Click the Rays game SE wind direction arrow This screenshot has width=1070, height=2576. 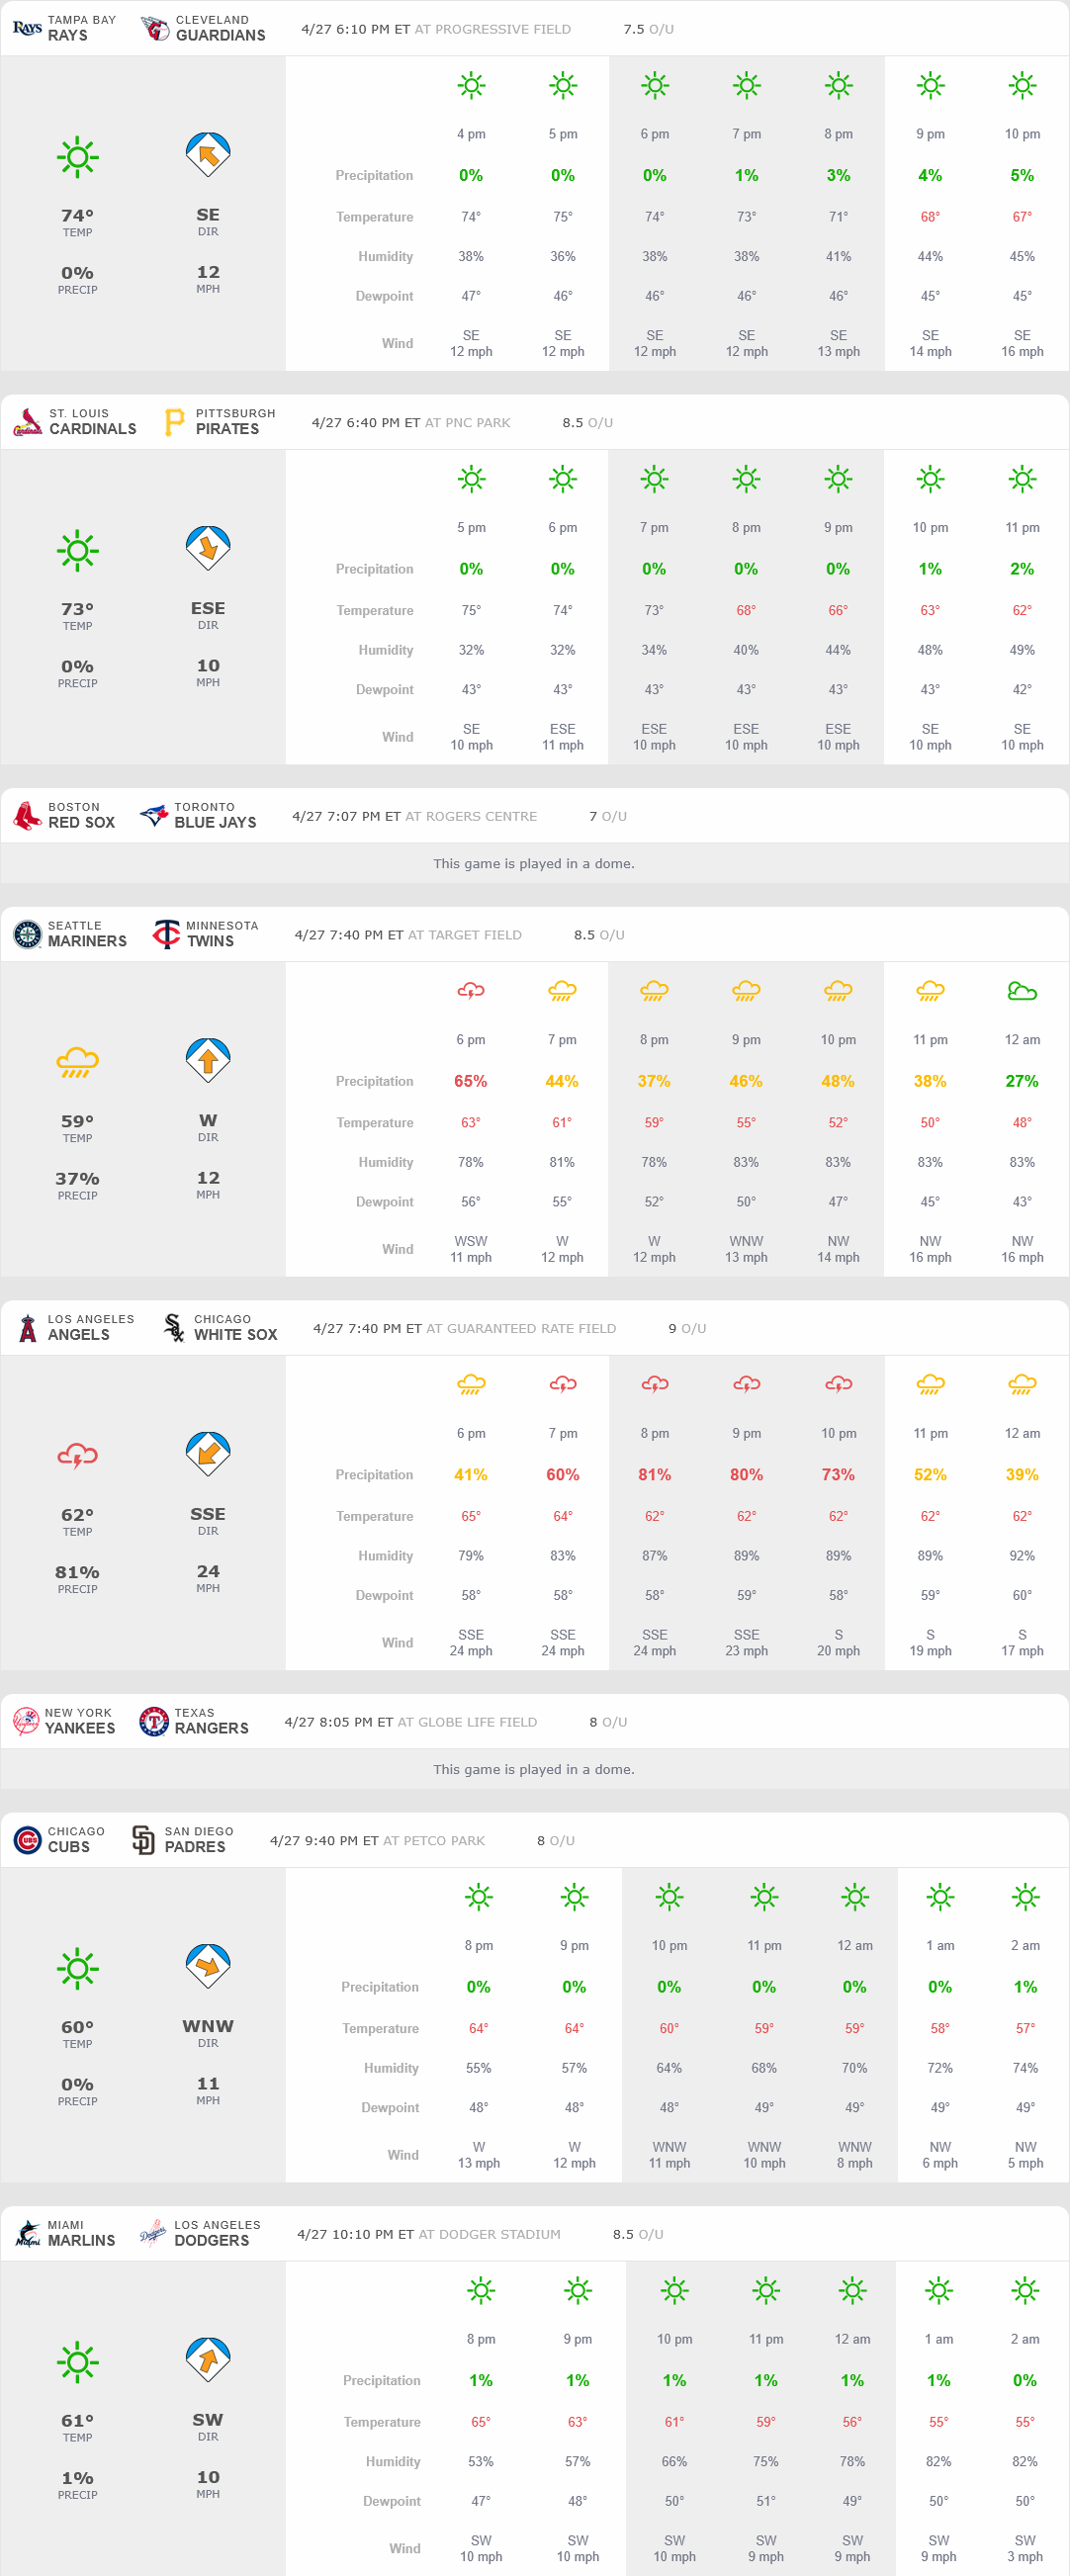point(208,155)
